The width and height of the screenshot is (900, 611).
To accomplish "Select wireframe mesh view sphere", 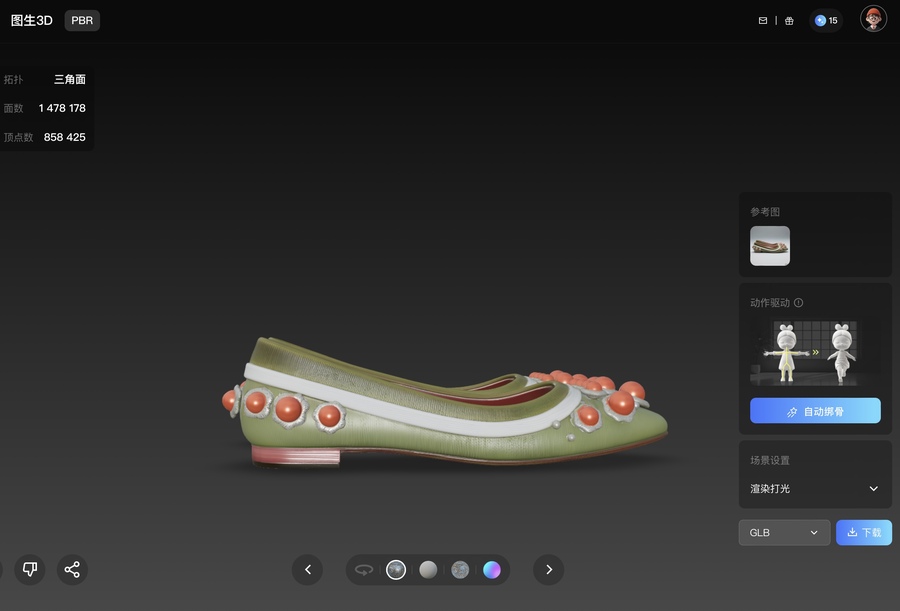I will coord(460,570).
